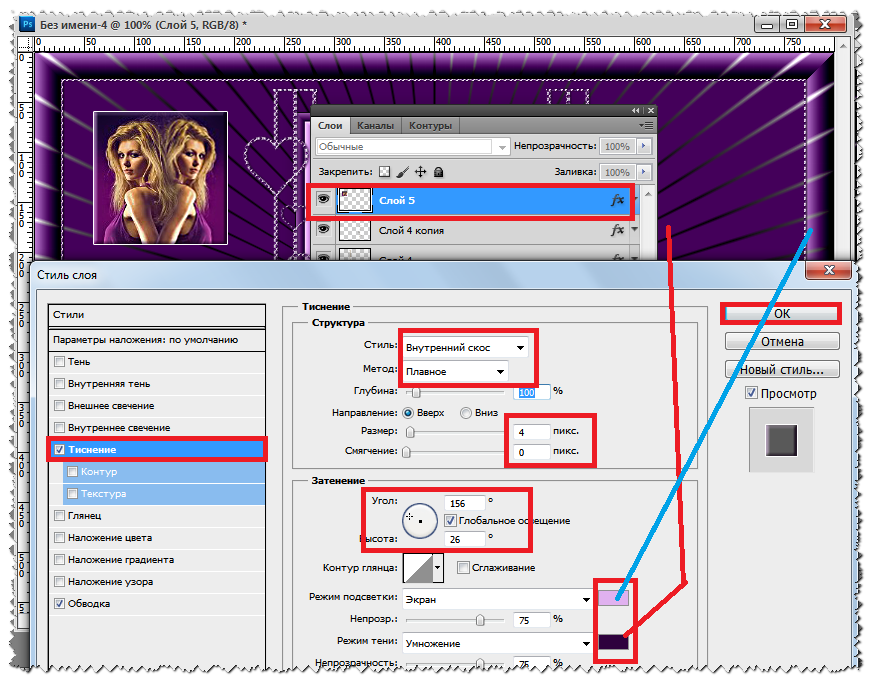Expand effects arrow on Слой 4 копия
The height and width of the screenshot is (682, 872).
635,230
